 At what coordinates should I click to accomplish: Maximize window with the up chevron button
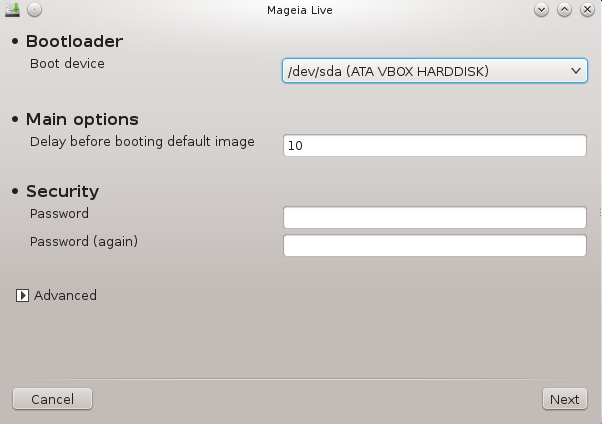(564, 10)
